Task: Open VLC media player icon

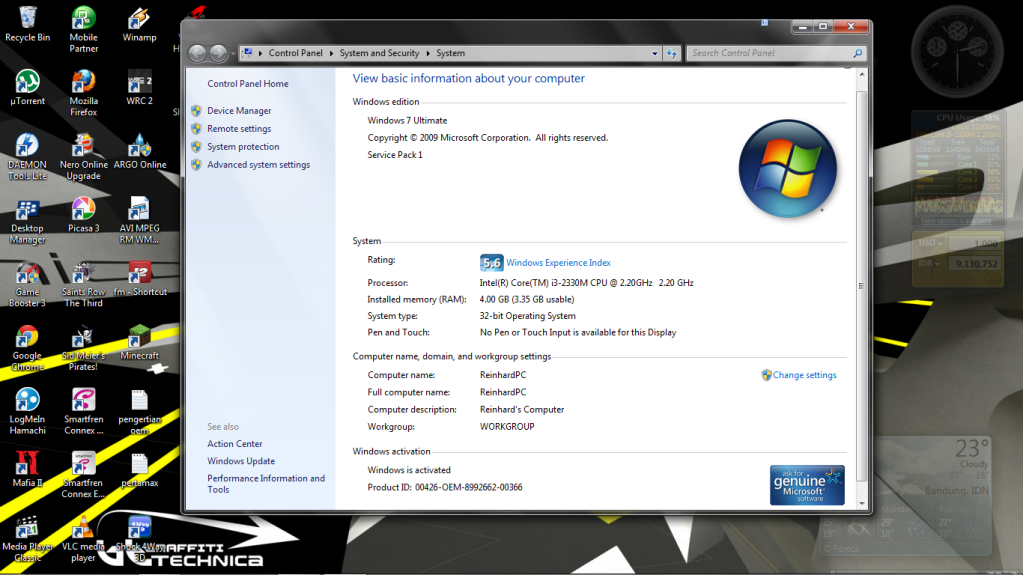Action: 83,538
